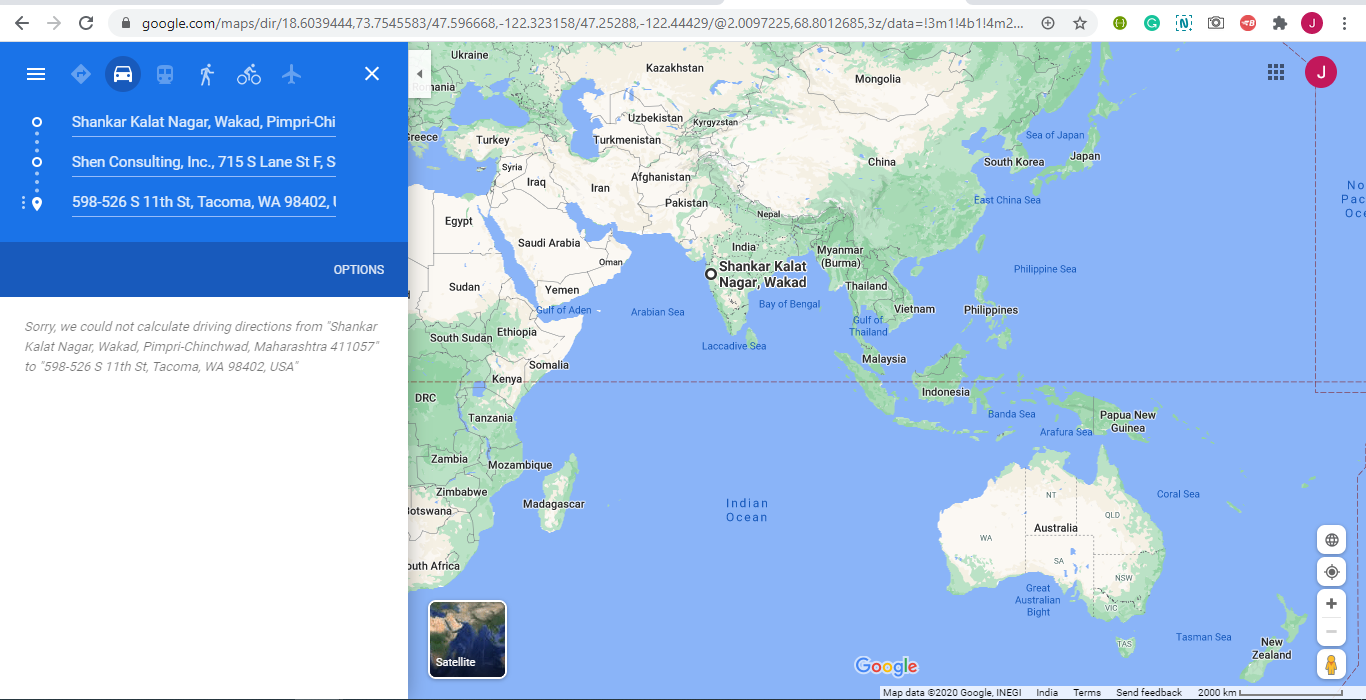This screenshot has height=700, width=1366.
Task: Click the Saudi Arabia label
Action: pos(549,243)
